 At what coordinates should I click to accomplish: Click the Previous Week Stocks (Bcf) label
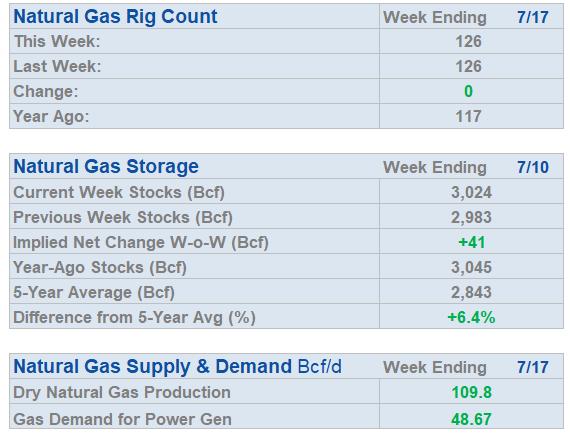click(123, 217)
